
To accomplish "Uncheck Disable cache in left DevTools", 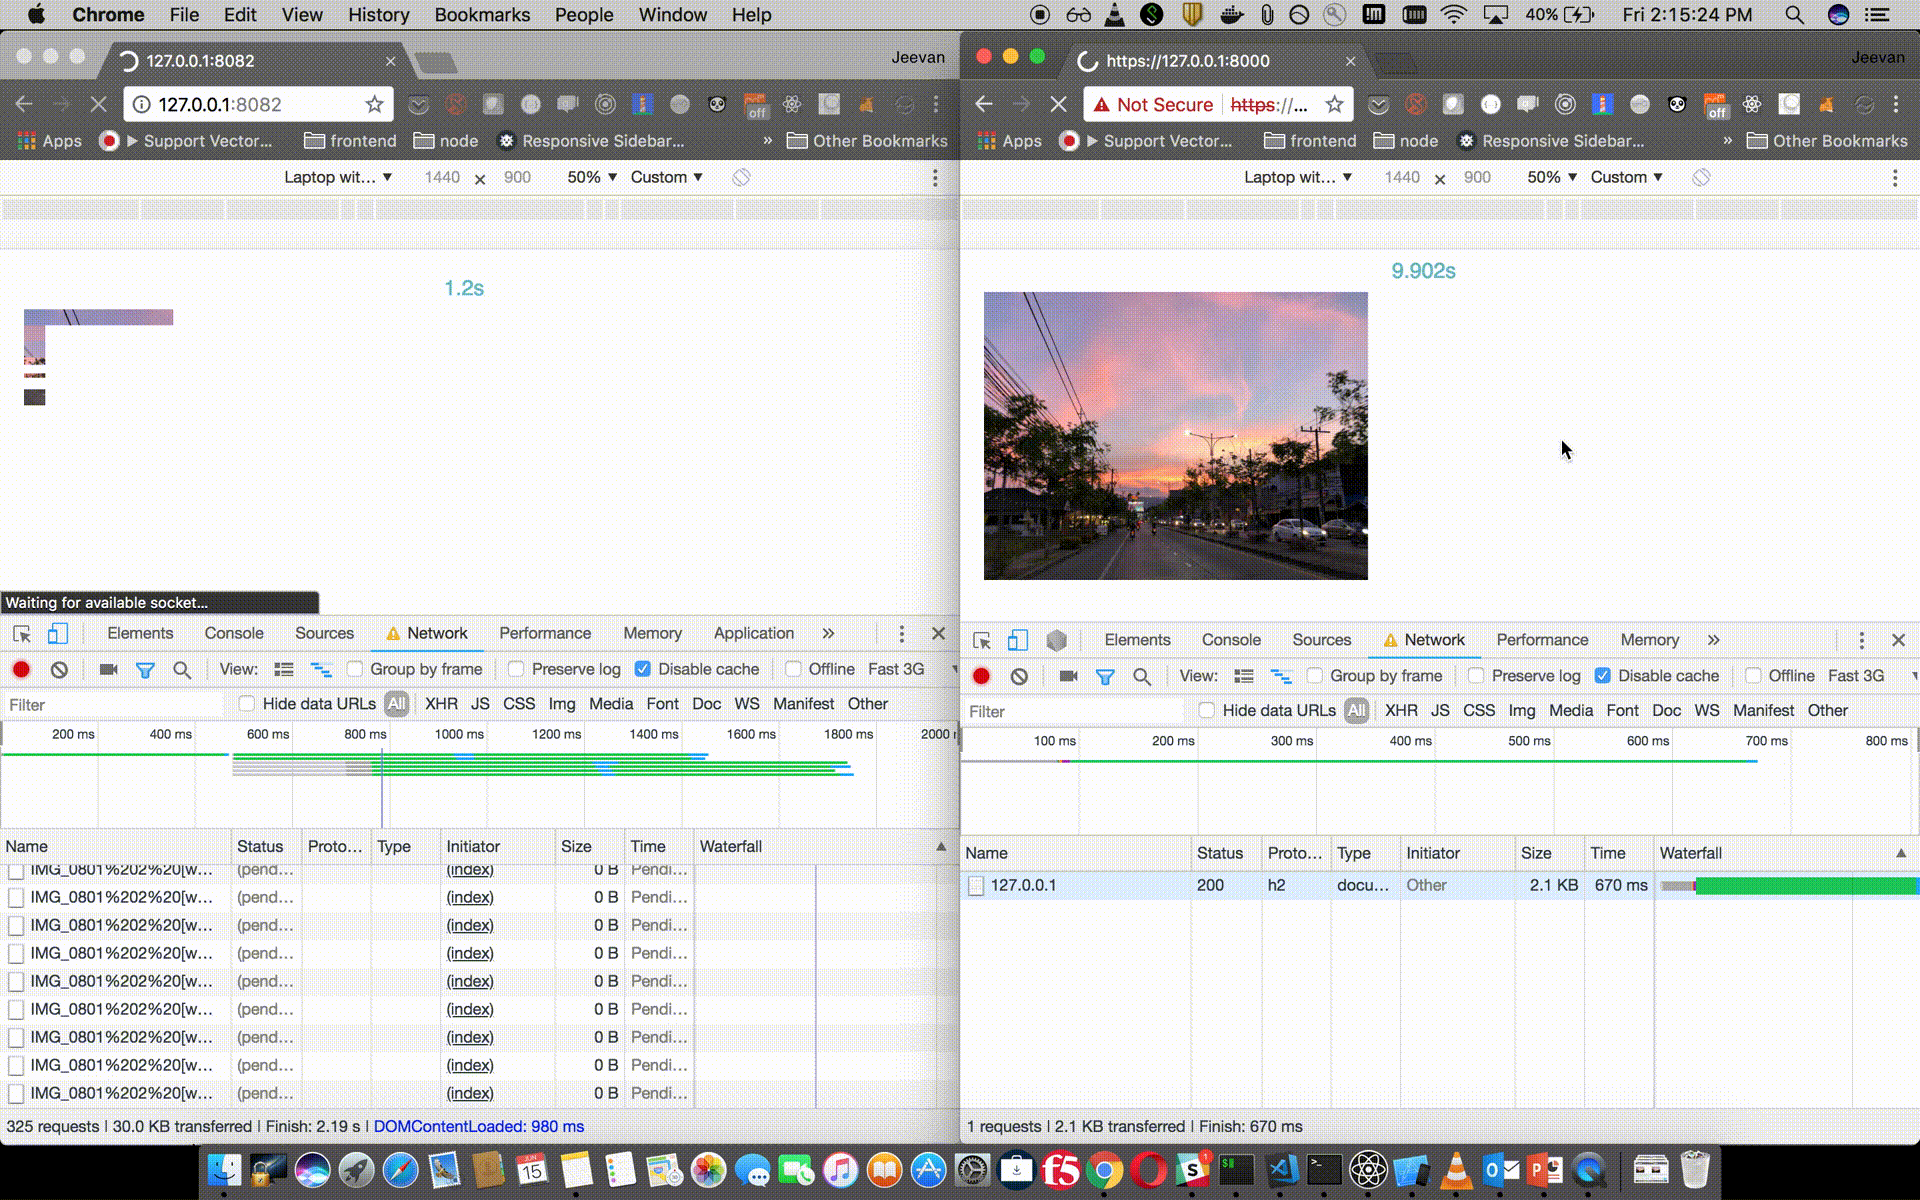I will coord(642,669).
